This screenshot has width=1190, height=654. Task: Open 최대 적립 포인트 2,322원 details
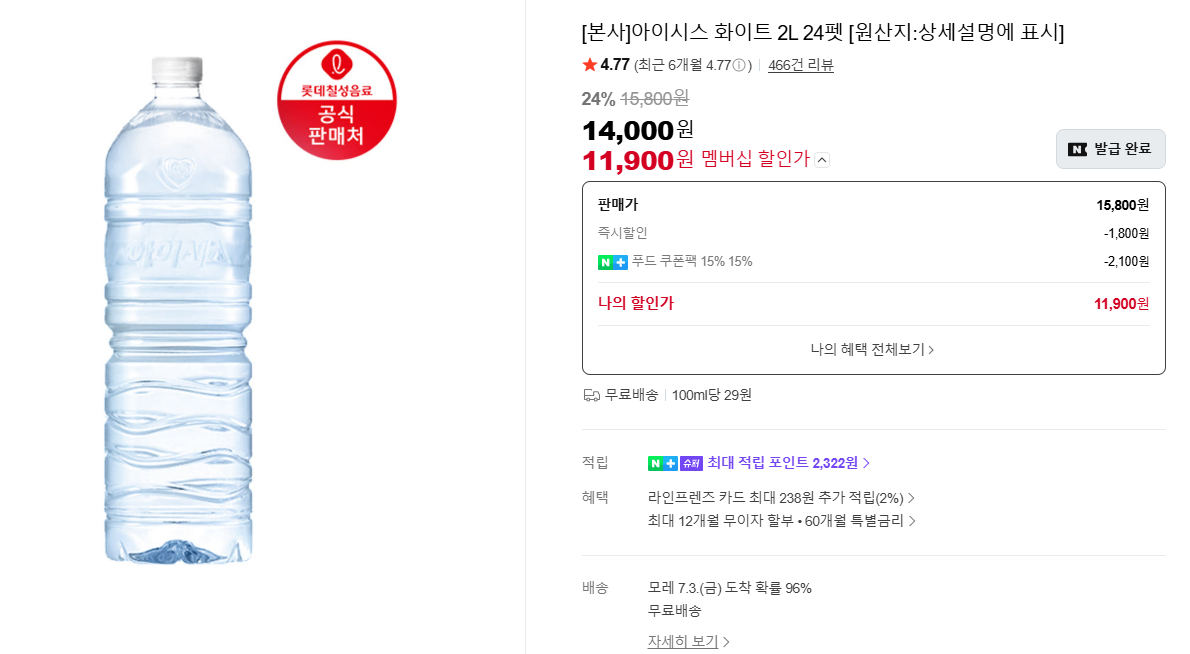(x=789, y=463)
